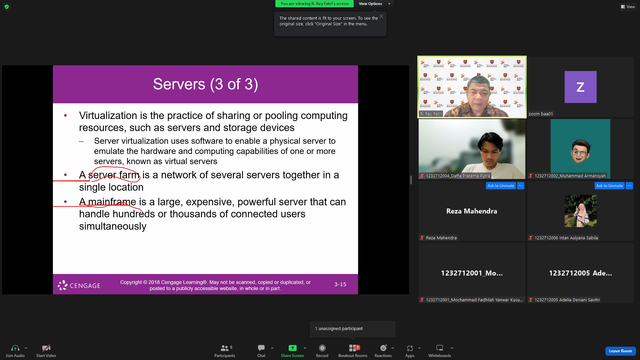
Task: Open more options on Reza Mahendra tile
Action: [x=521, y=186]
